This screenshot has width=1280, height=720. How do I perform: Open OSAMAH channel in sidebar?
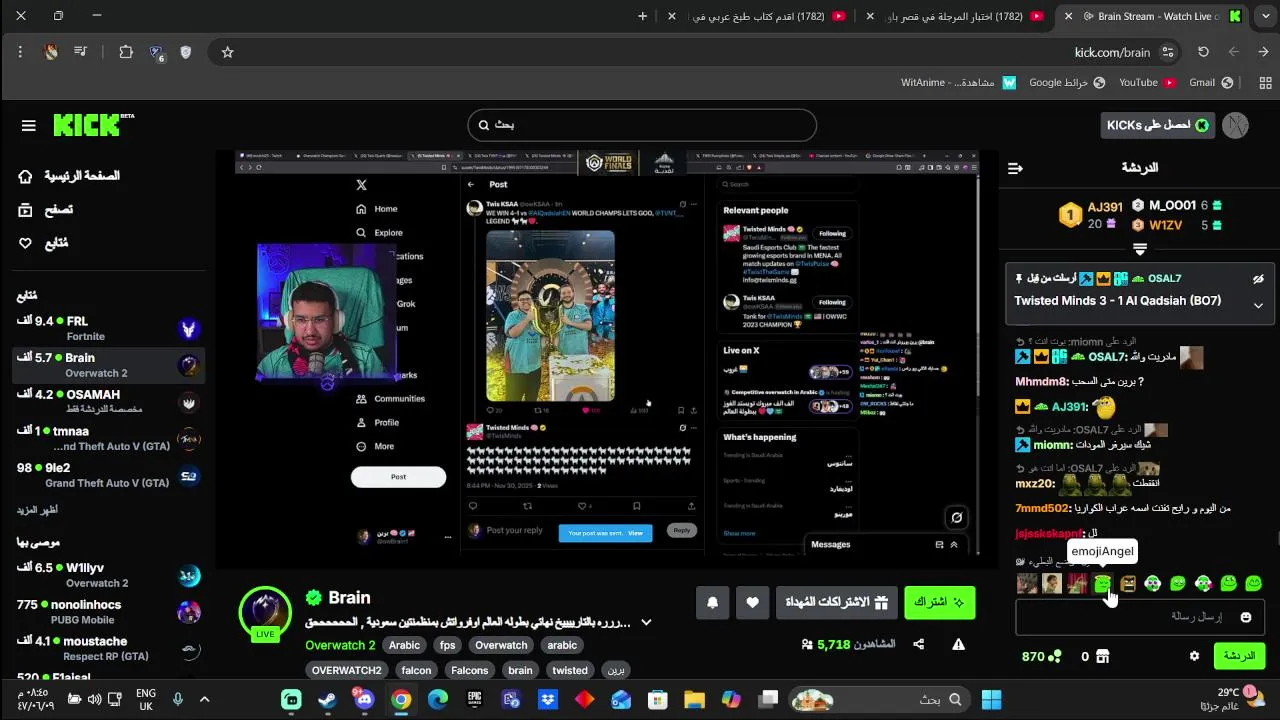click(108, 401)
